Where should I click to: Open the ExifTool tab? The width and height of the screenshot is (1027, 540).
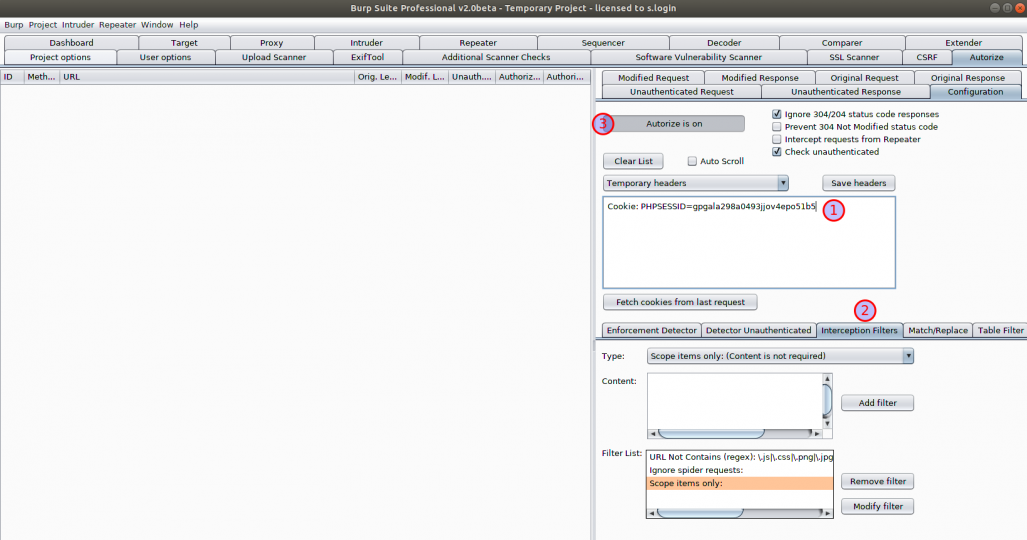click(367, 57)
